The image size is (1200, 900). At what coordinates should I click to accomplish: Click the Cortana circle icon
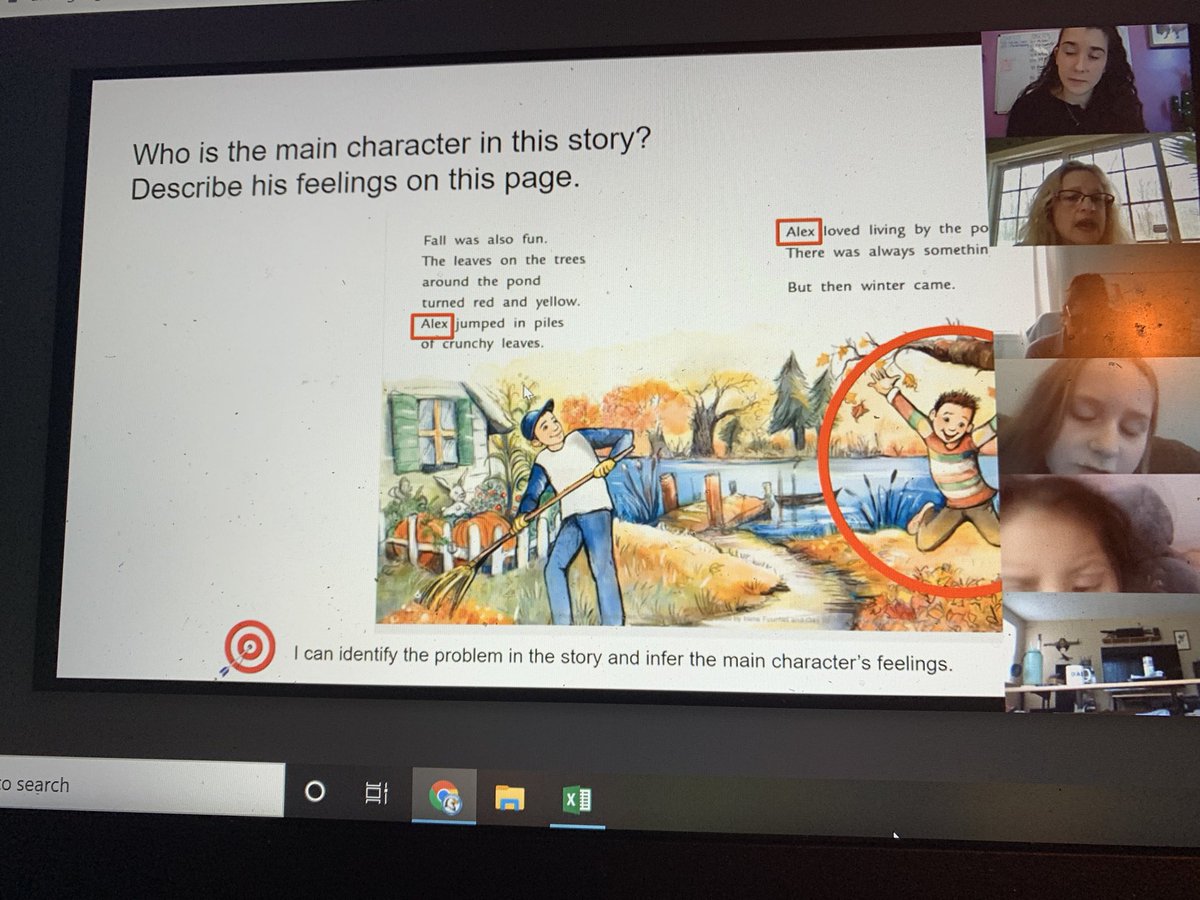point(314,791)
